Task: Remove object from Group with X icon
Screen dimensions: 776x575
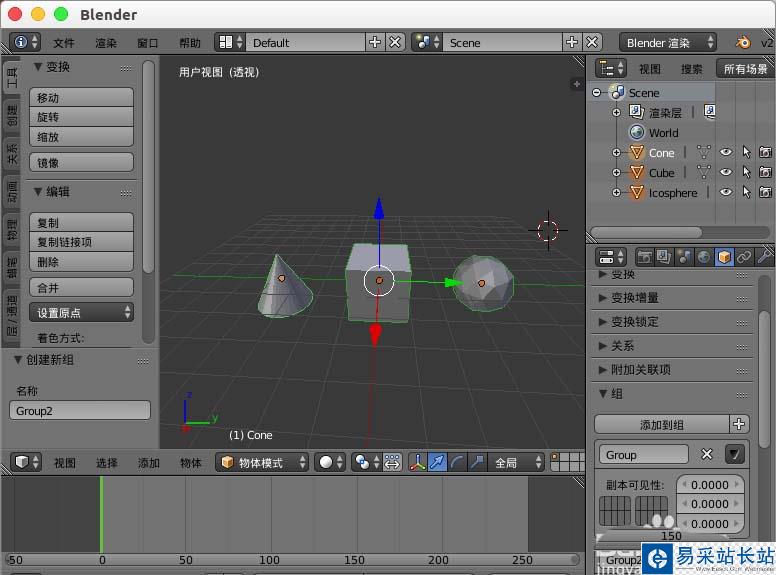Action: click(x=707, y=454)
